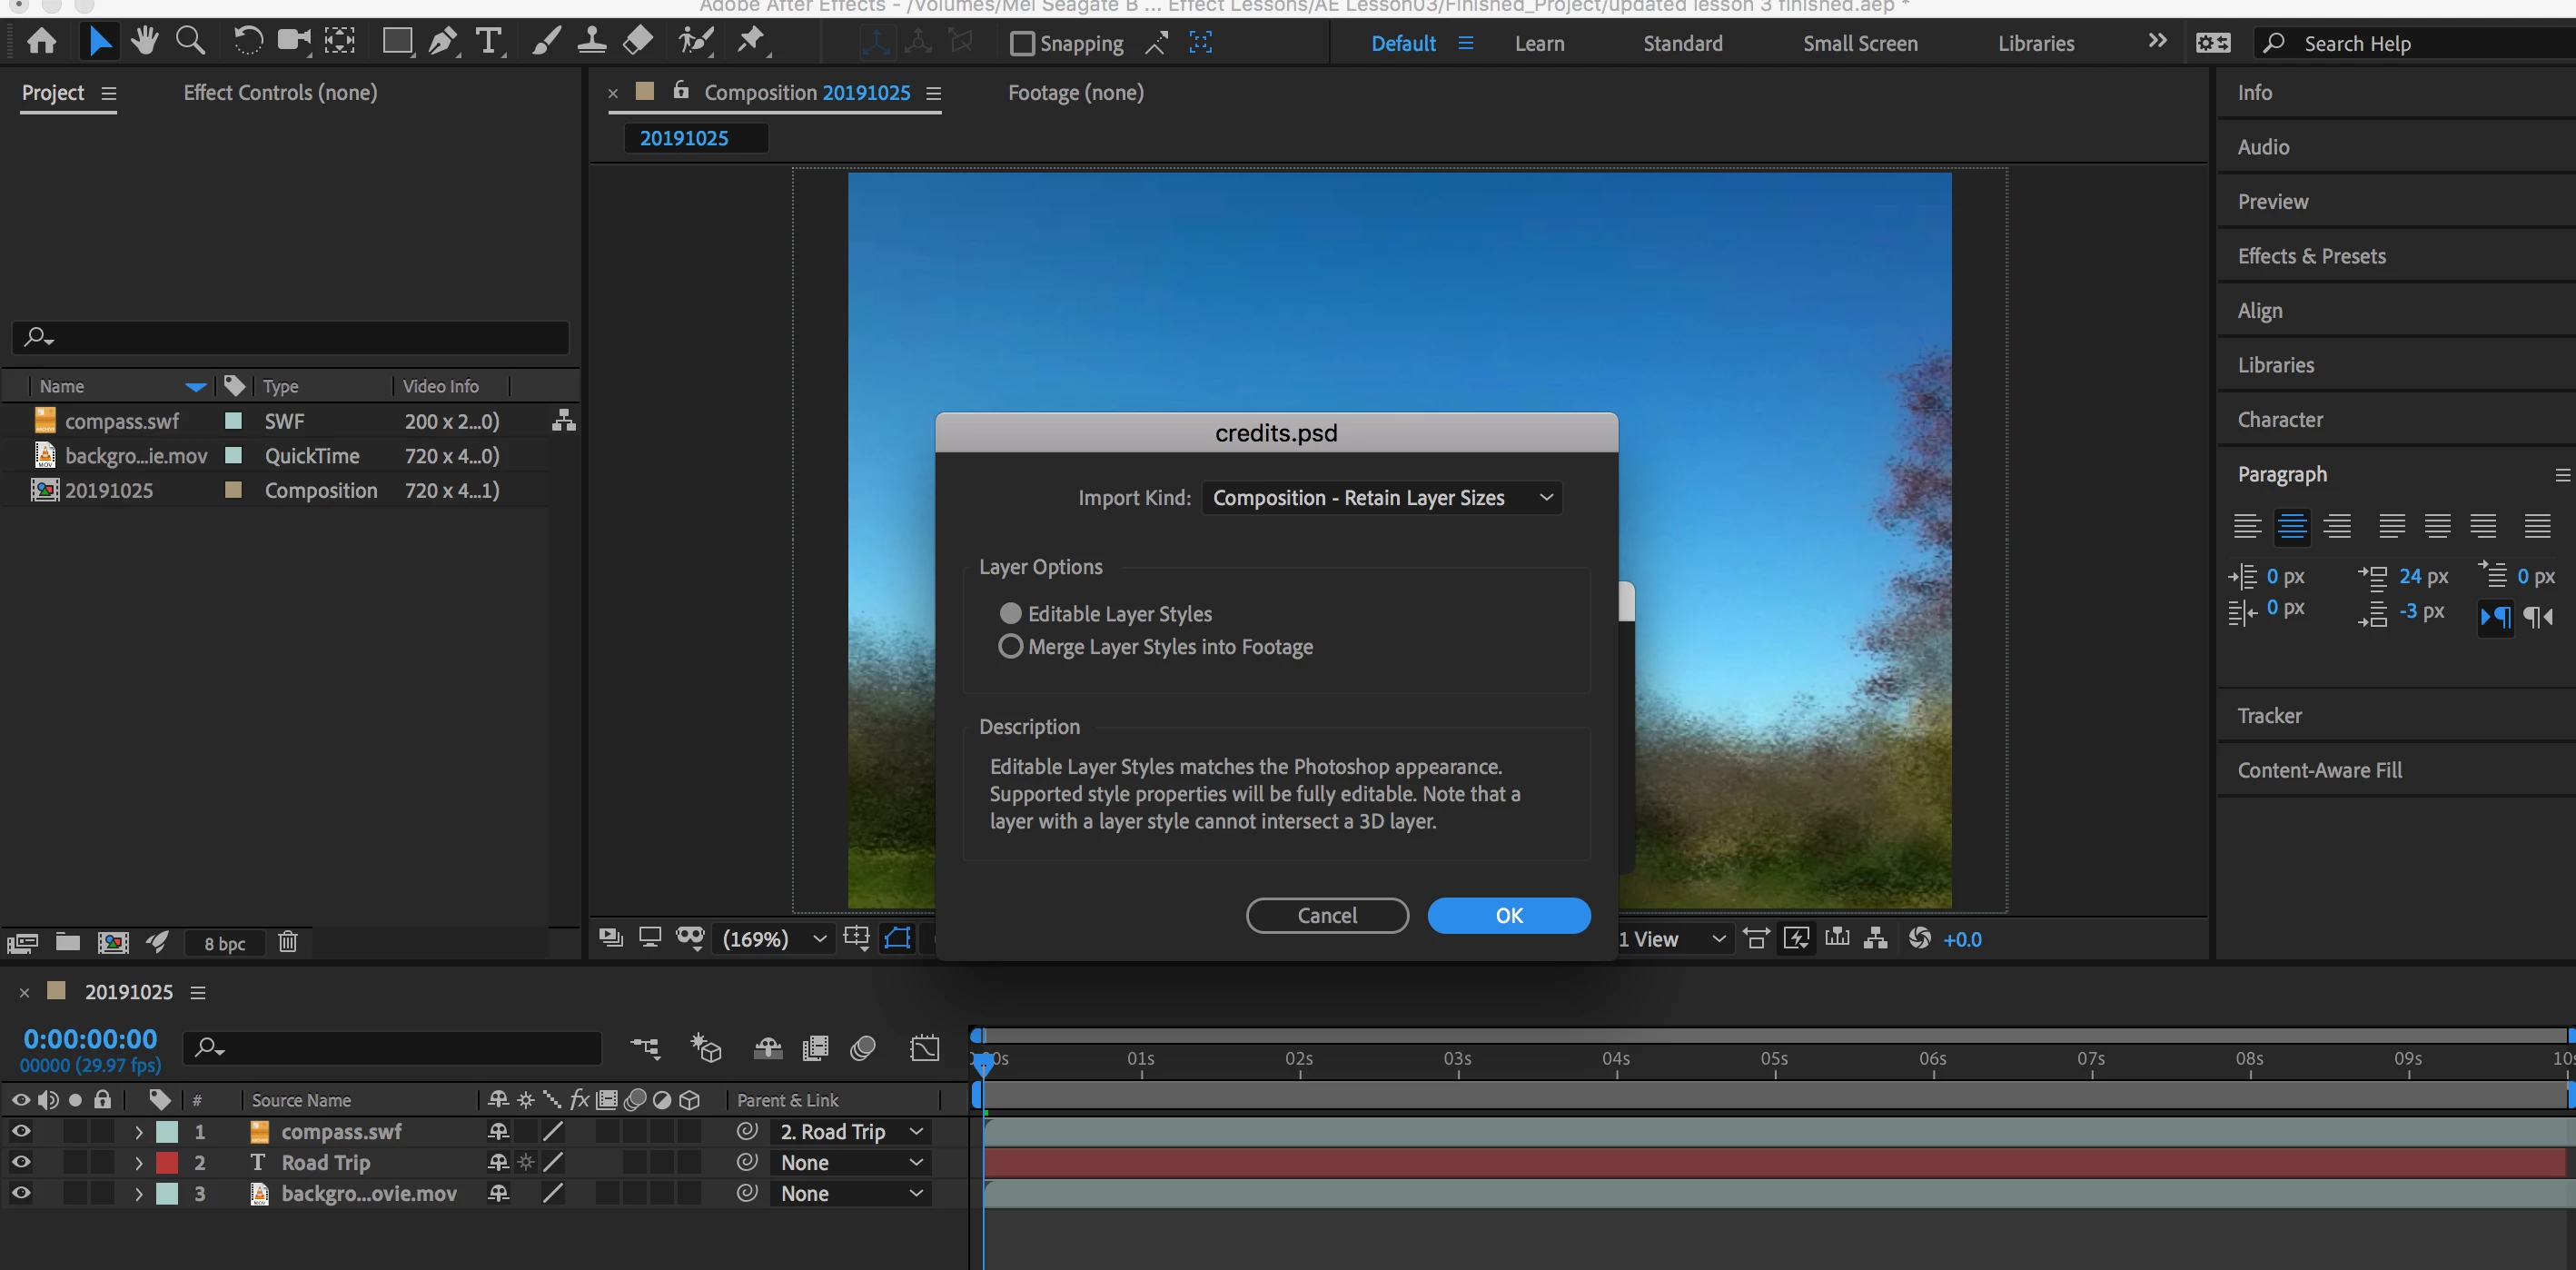This screenshot has height=1270, width=2576.
Task: Switch to the Learn workspace tab
Action: [x=1538, y=43]
